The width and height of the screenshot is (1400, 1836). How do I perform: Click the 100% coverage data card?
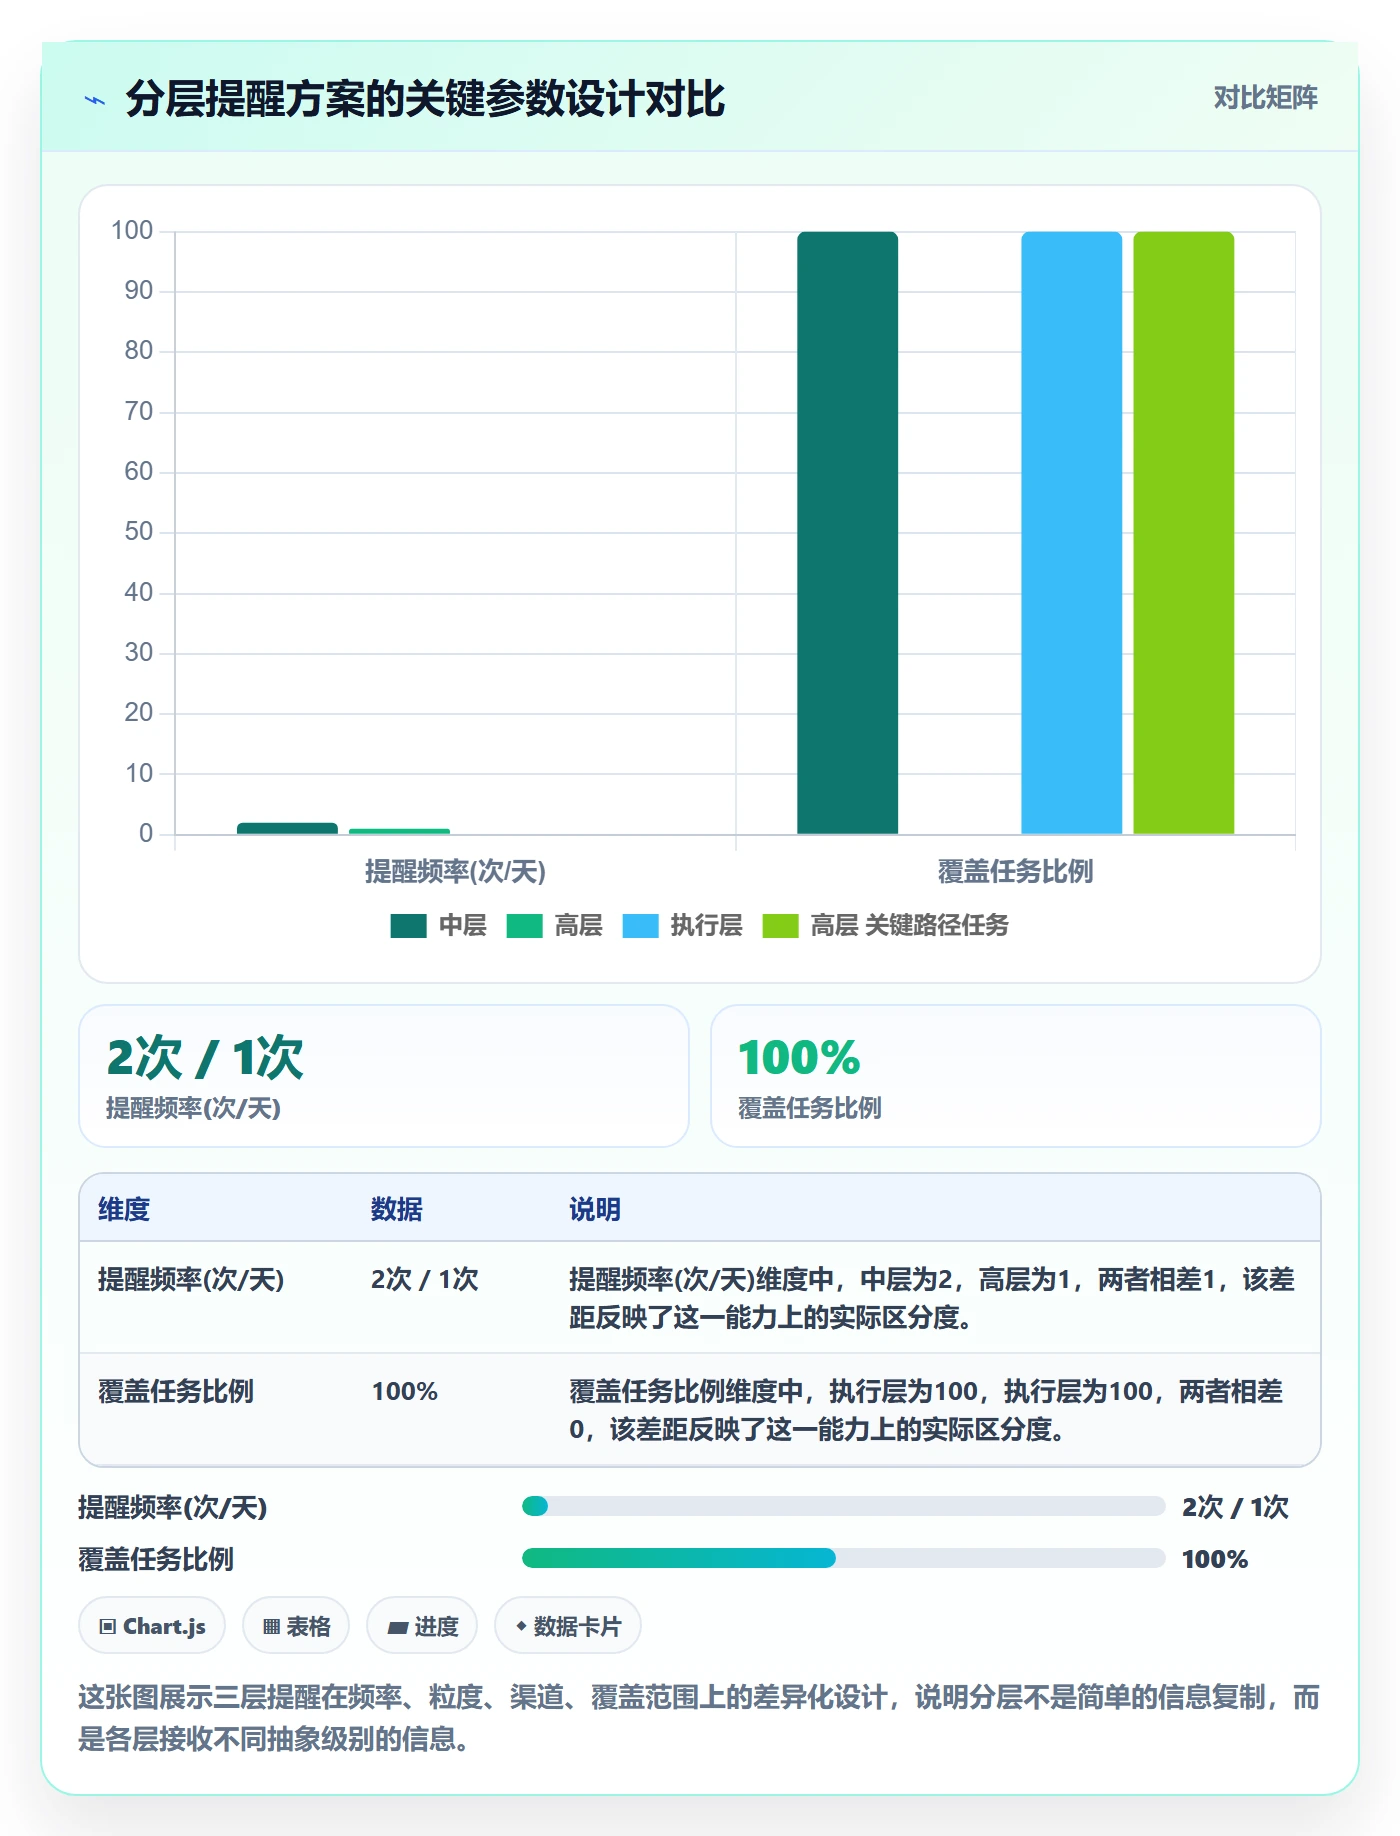coord(1016,1076)
